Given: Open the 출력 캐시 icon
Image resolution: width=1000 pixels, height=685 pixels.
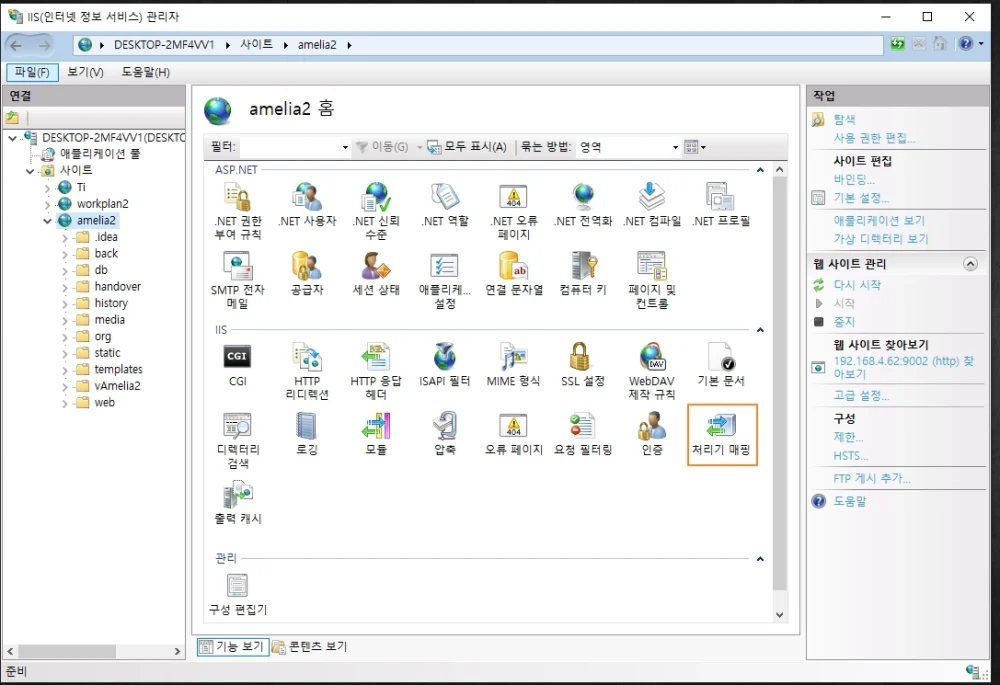Looking at the screenshot, I should [x=238, y=503].
